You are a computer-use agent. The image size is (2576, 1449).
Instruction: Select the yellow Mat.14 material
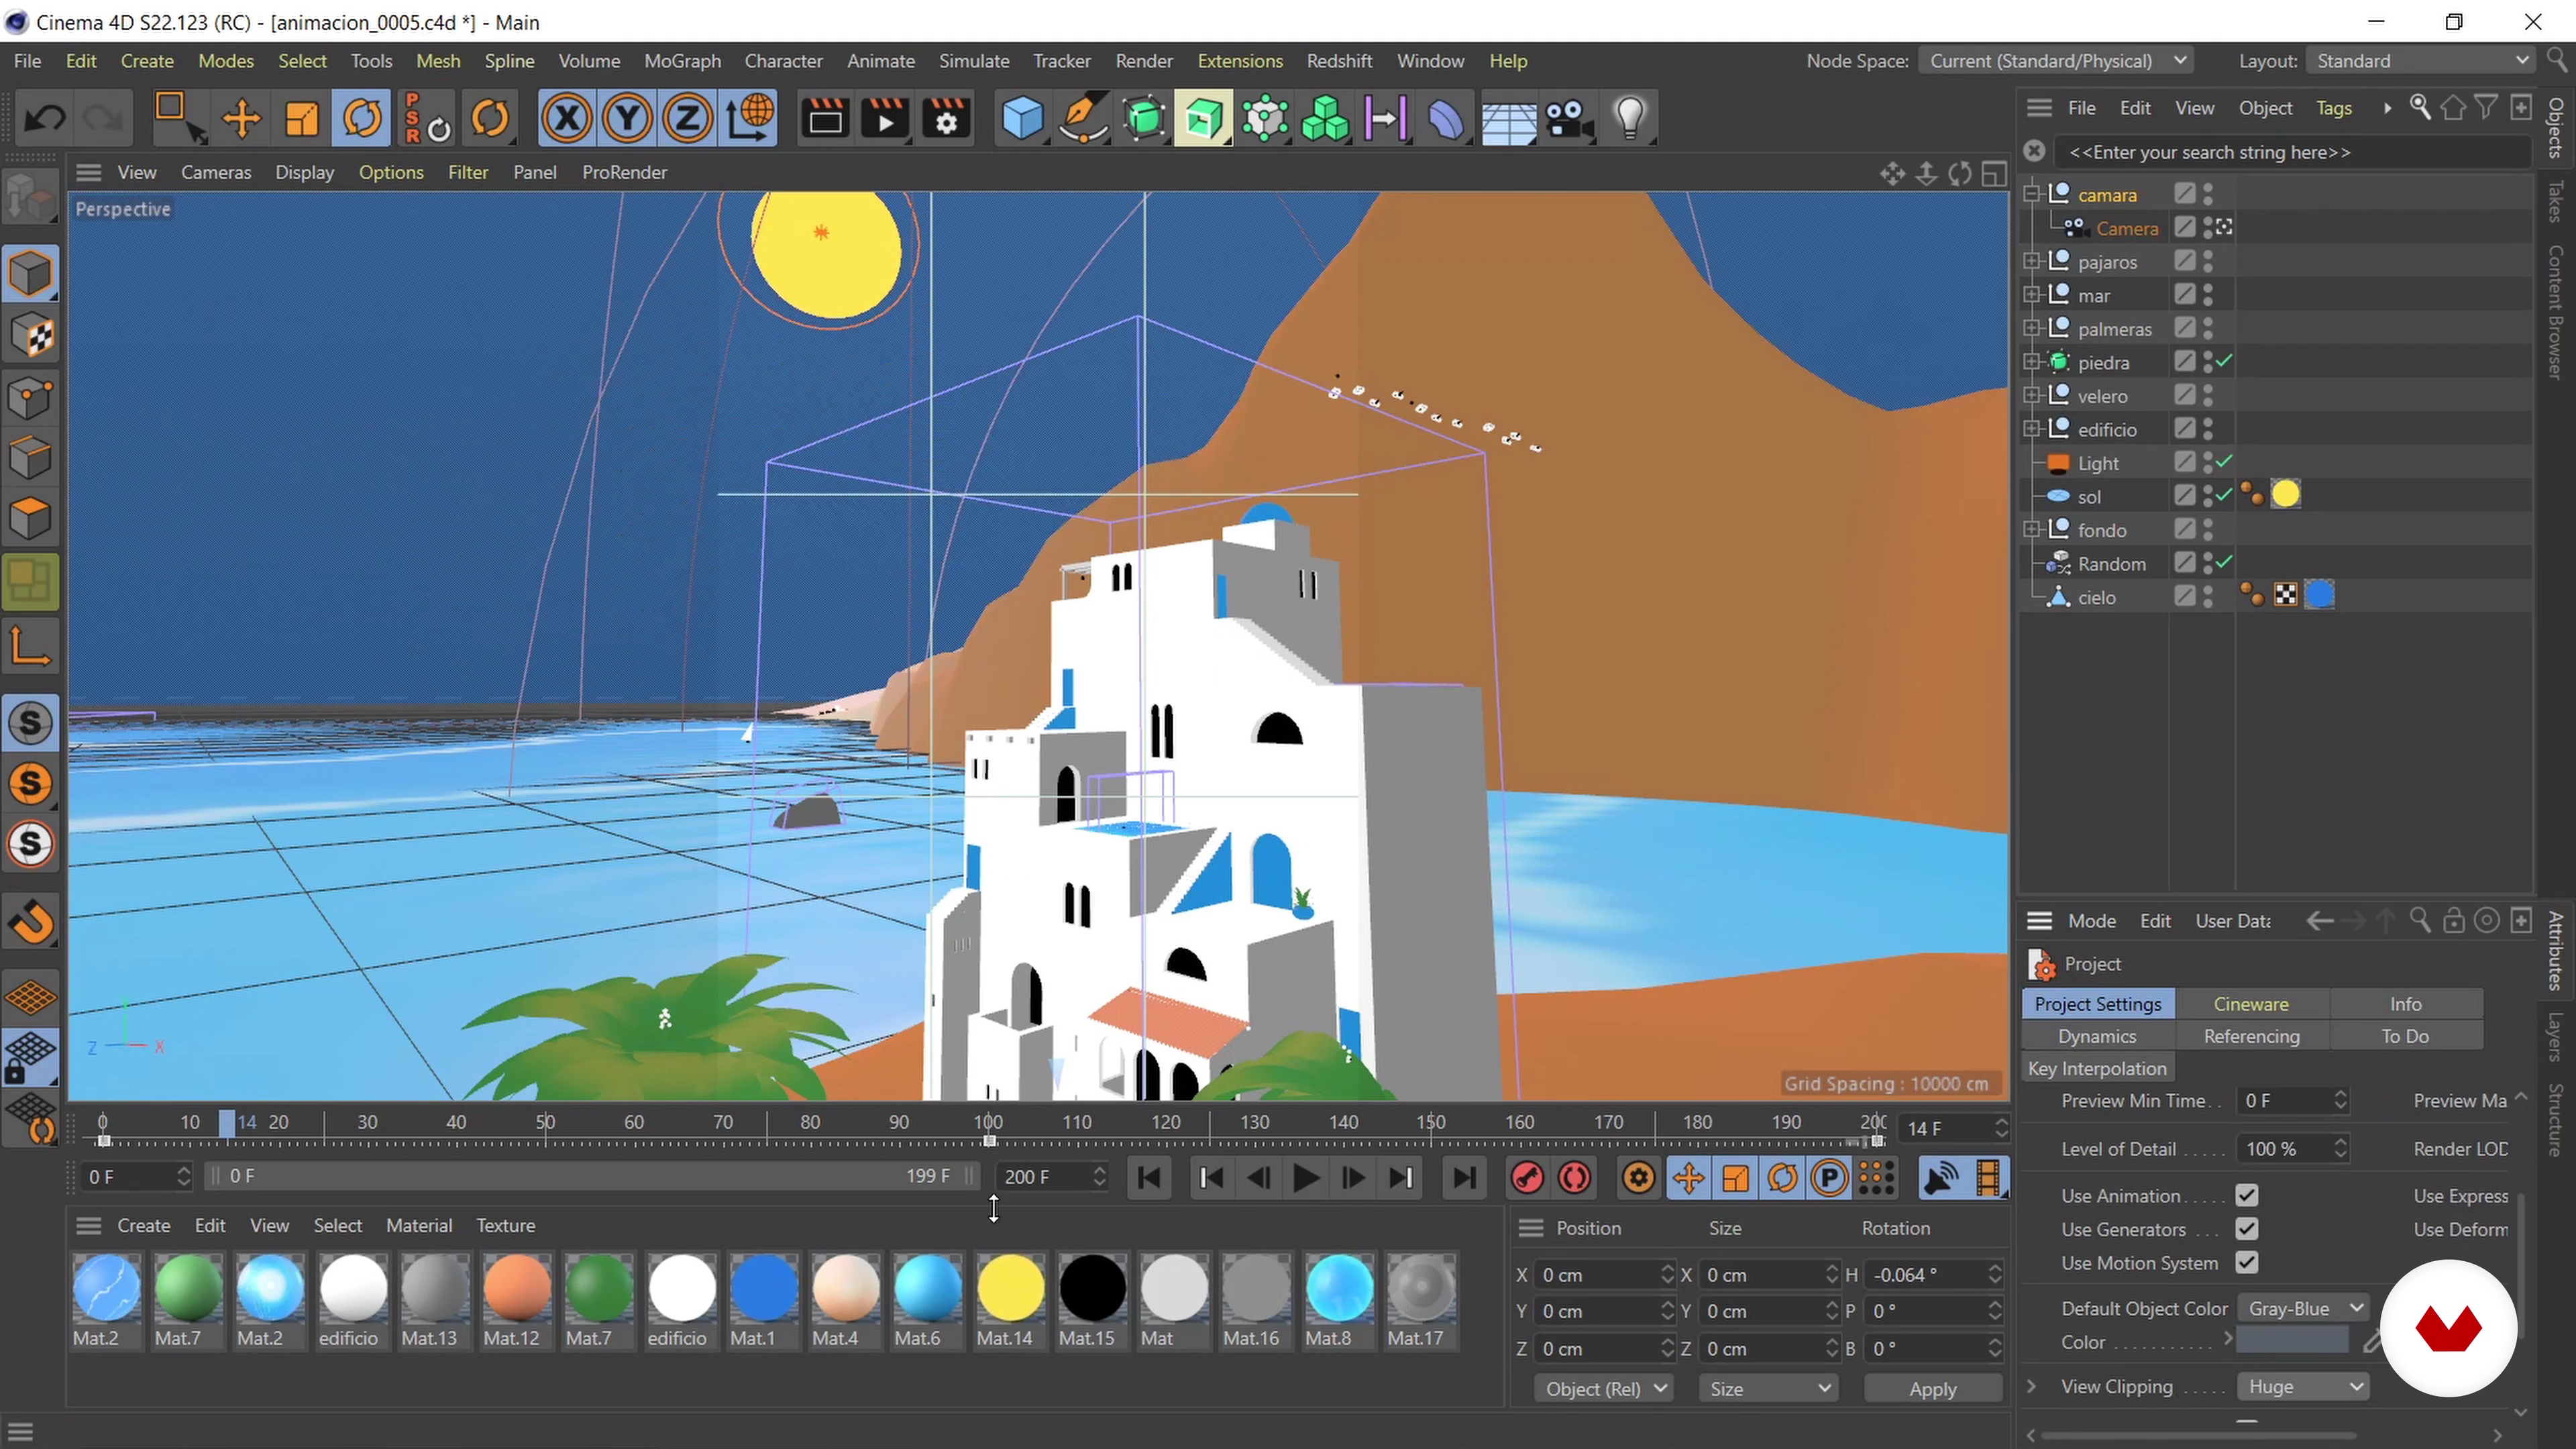[x=1009, y=1301]
